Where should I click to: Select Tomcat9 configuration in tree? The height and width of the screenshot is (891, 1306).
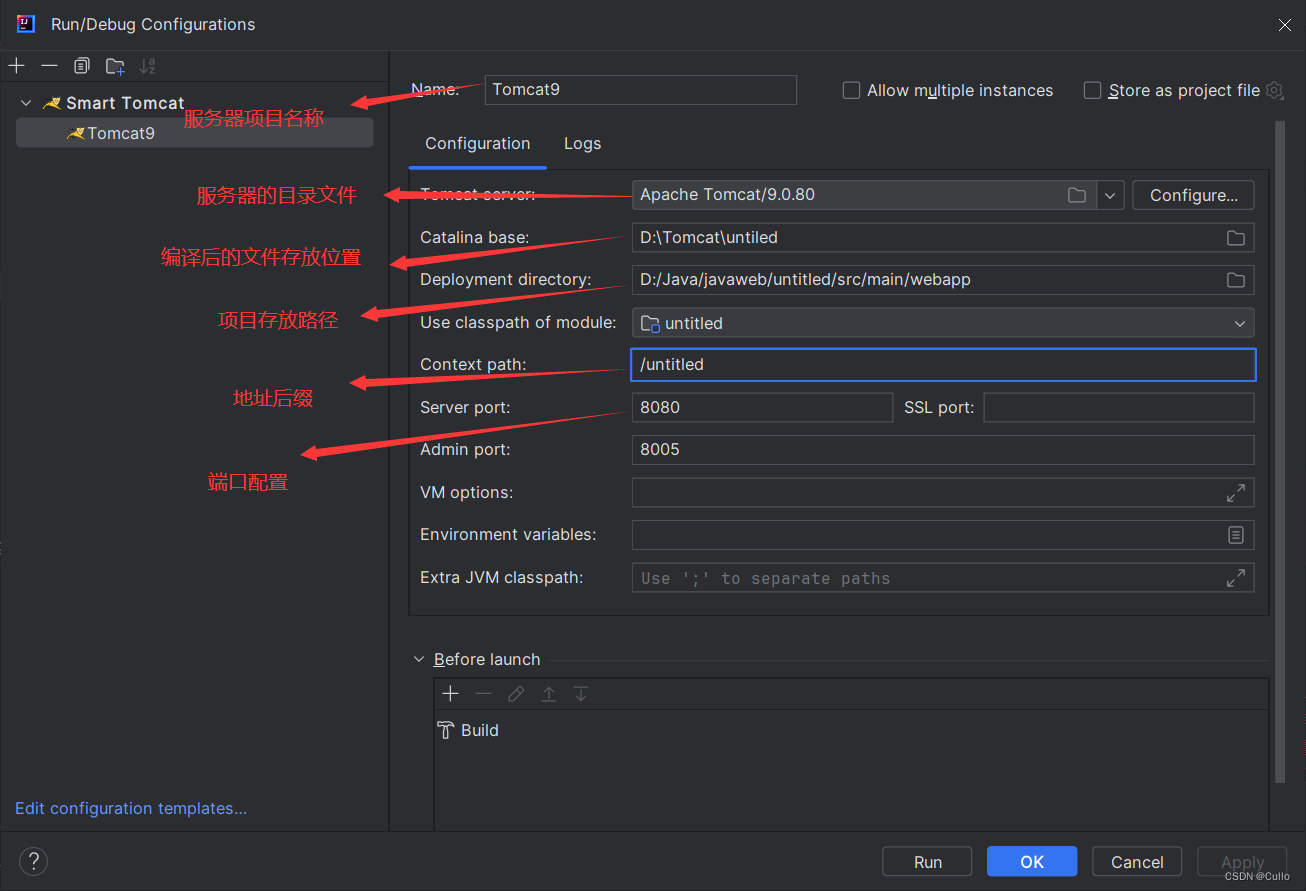tap(195, 133)
